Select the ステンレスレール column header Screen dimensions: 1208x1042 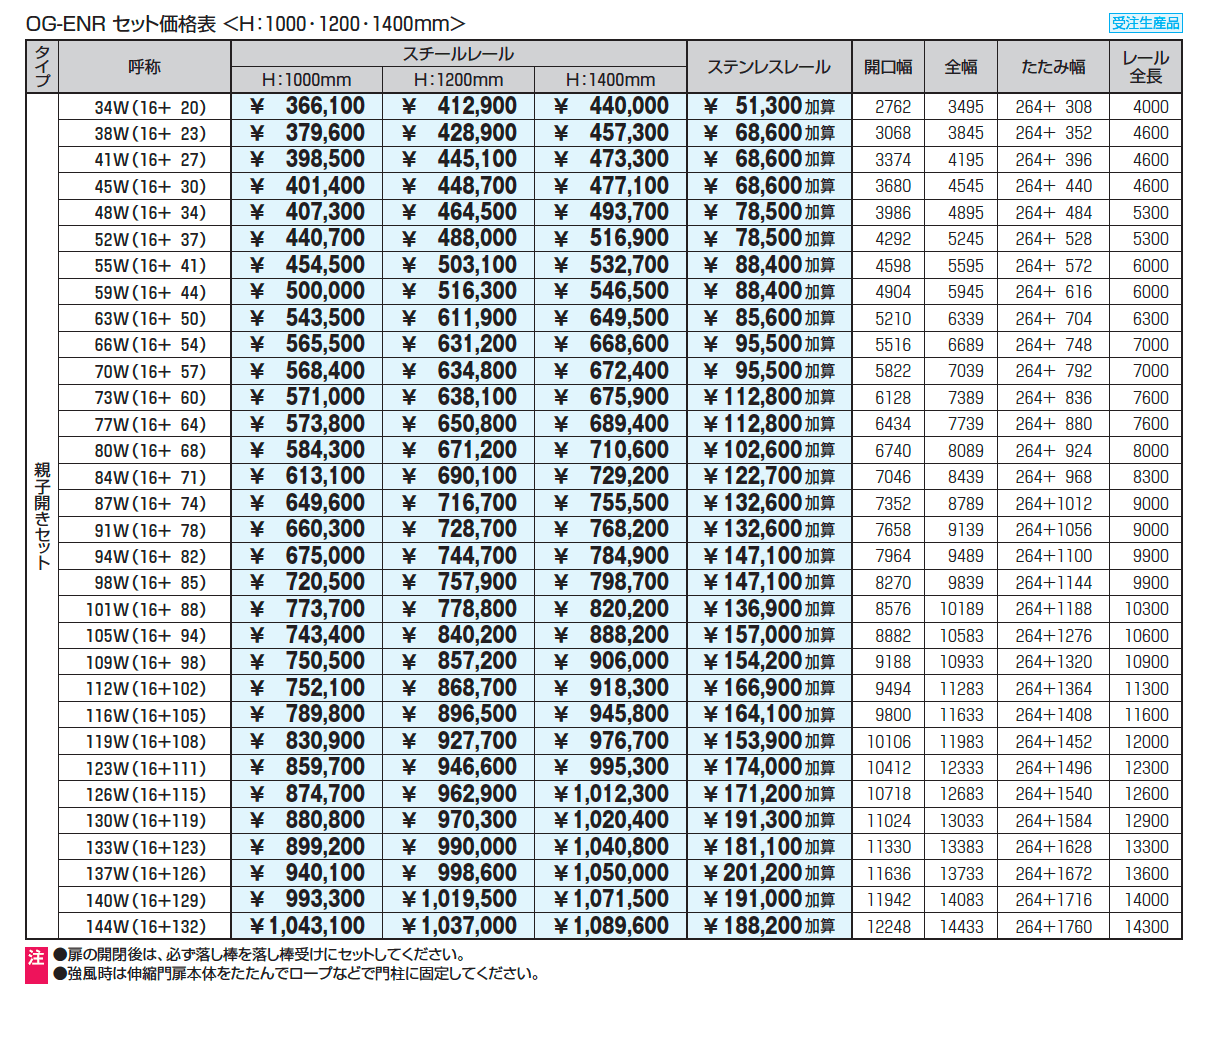click(768, 67)
